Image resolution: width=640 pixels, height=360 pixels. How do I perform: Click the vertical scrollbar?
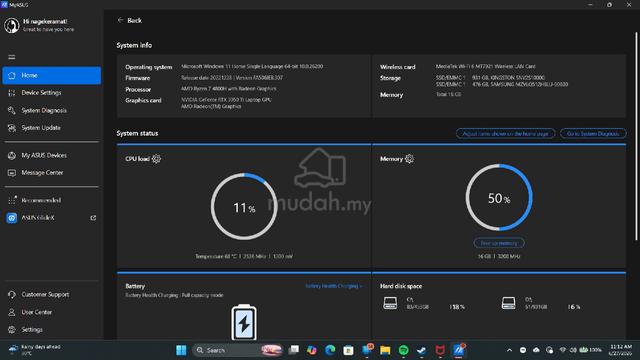pyautogui.click(x=636, y=137)
